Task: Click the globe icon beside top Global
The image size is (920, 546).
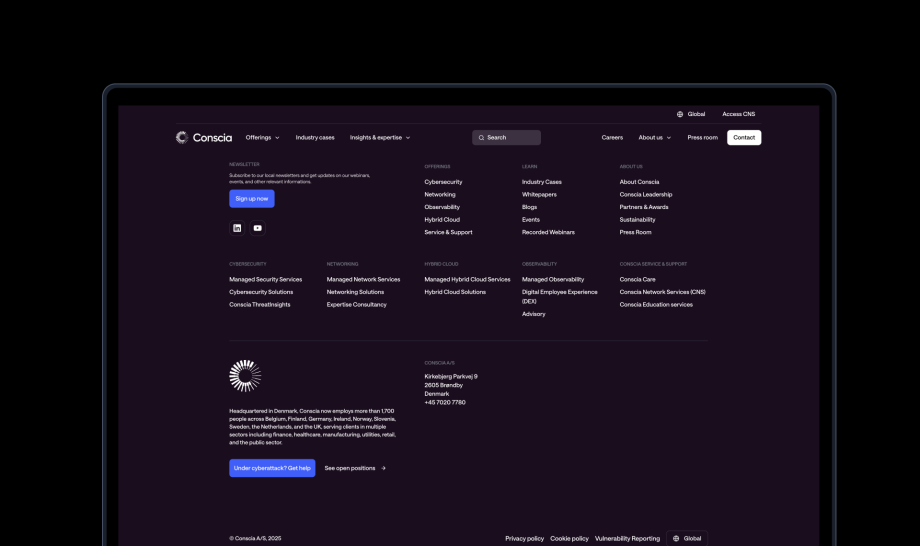Action: (x=680, y=114)
